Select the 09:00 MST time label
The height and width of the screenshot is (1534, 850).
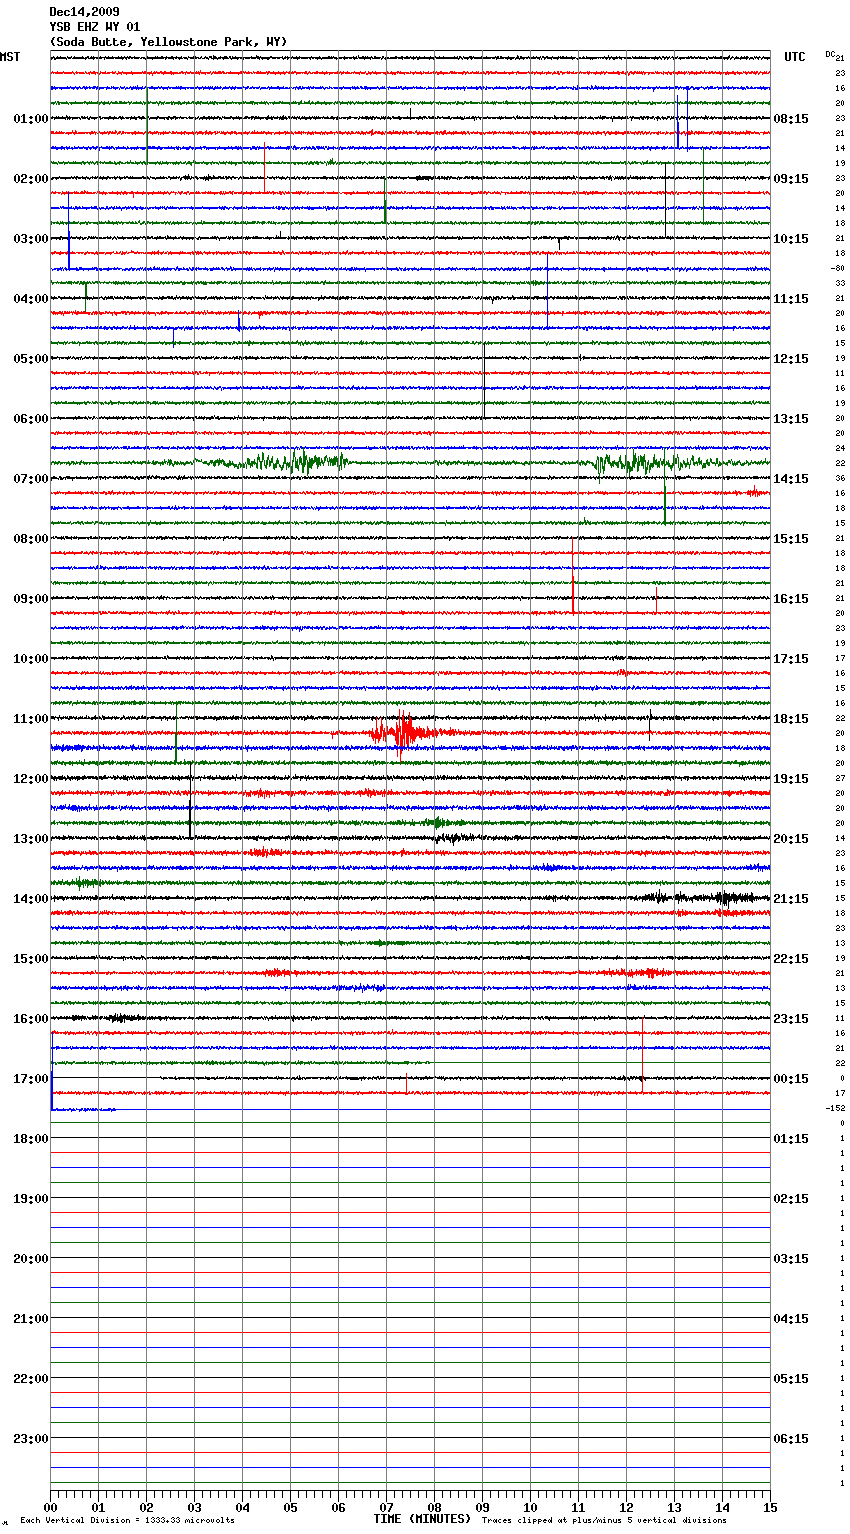(31, 599)
